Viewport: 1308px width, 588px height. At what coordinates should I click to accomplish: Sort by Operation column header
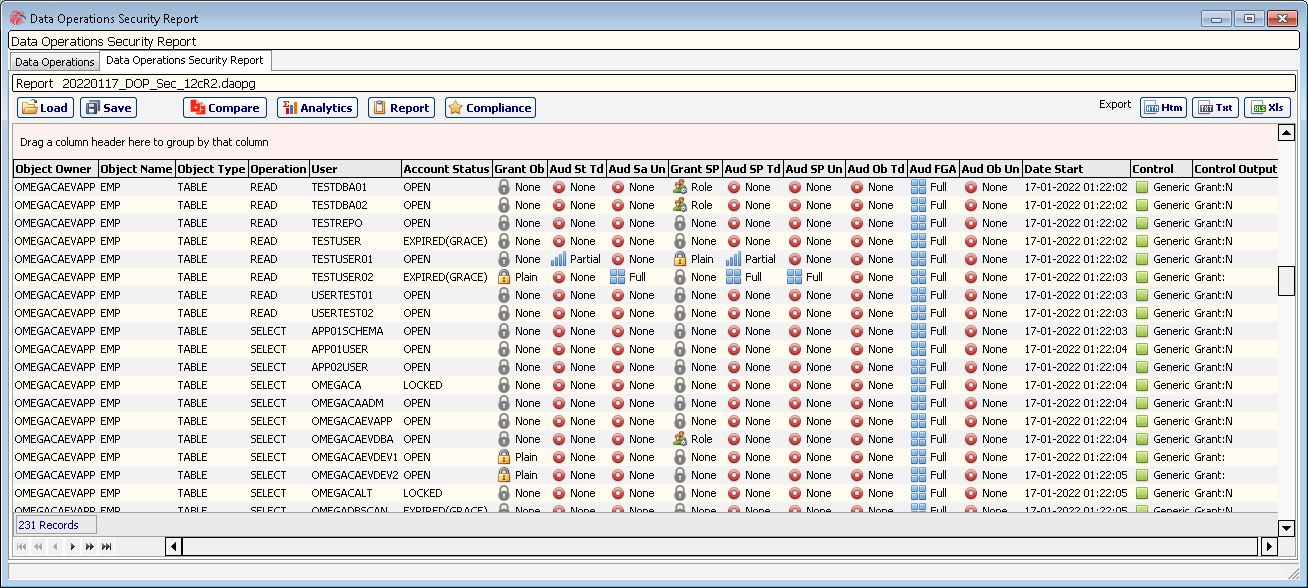tap(279, 169)
